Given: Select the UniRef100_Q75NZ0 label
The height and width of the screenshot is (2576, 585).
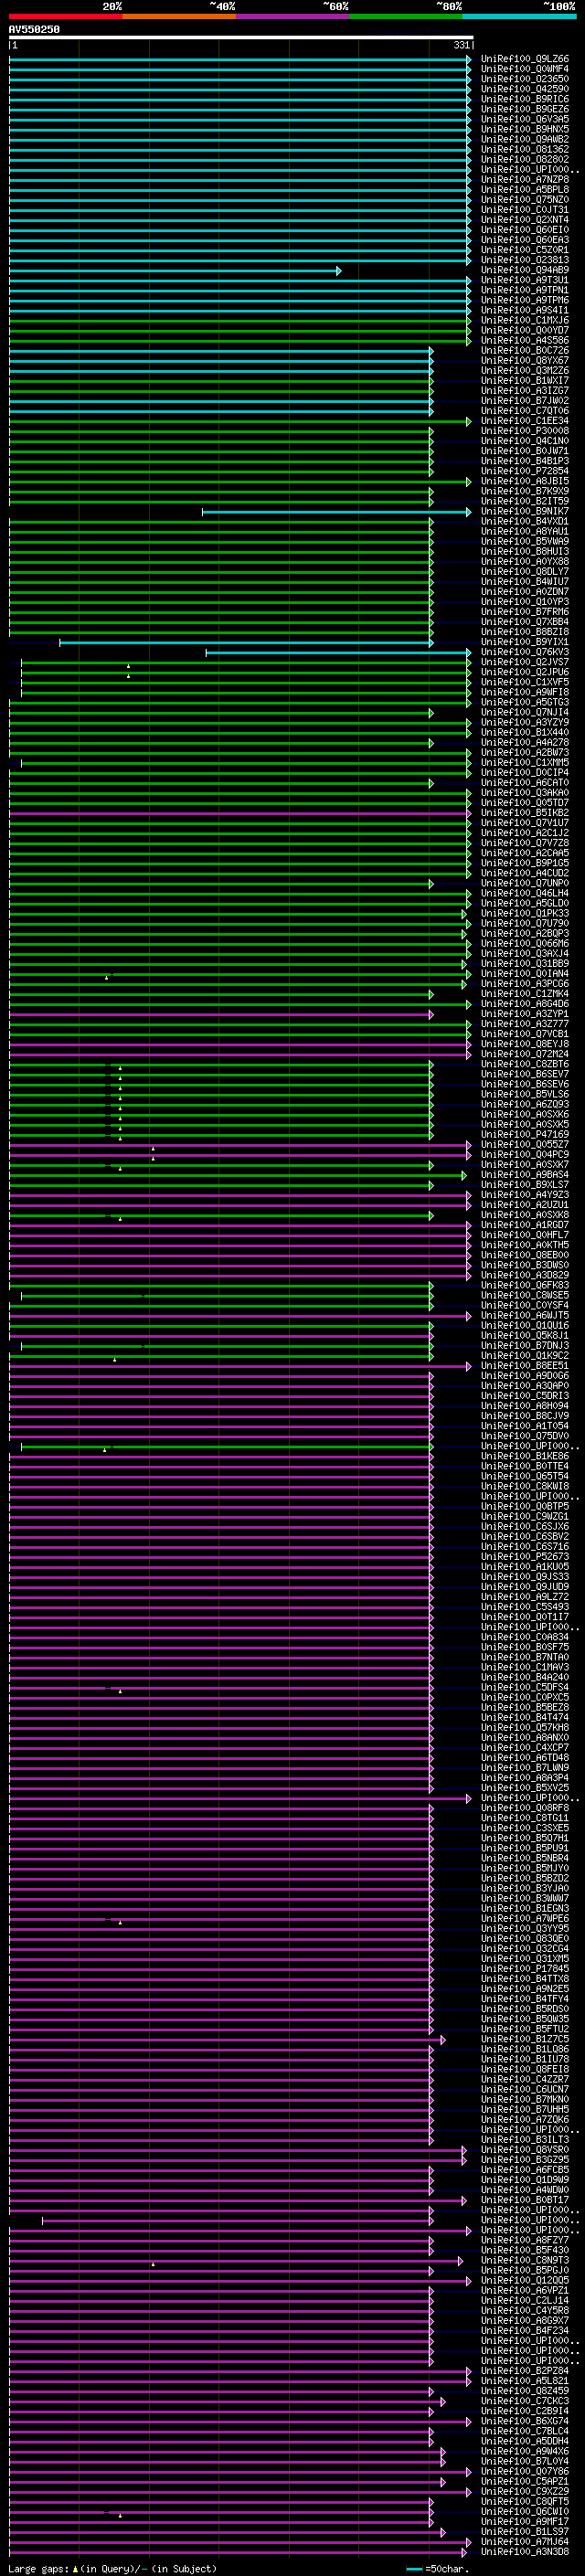Looking at the screenshot, I should coord(525,200).
